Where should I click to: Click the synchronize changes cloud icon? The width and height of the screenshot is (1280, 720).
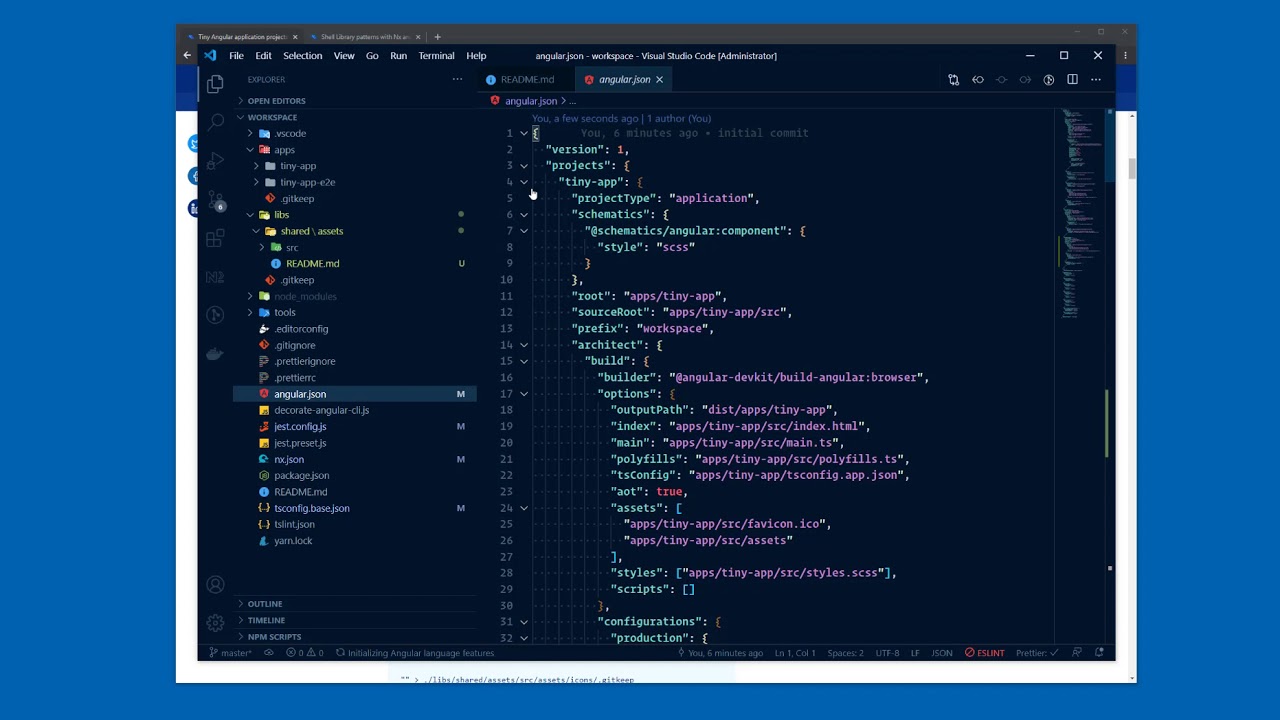tap(268, 653)
